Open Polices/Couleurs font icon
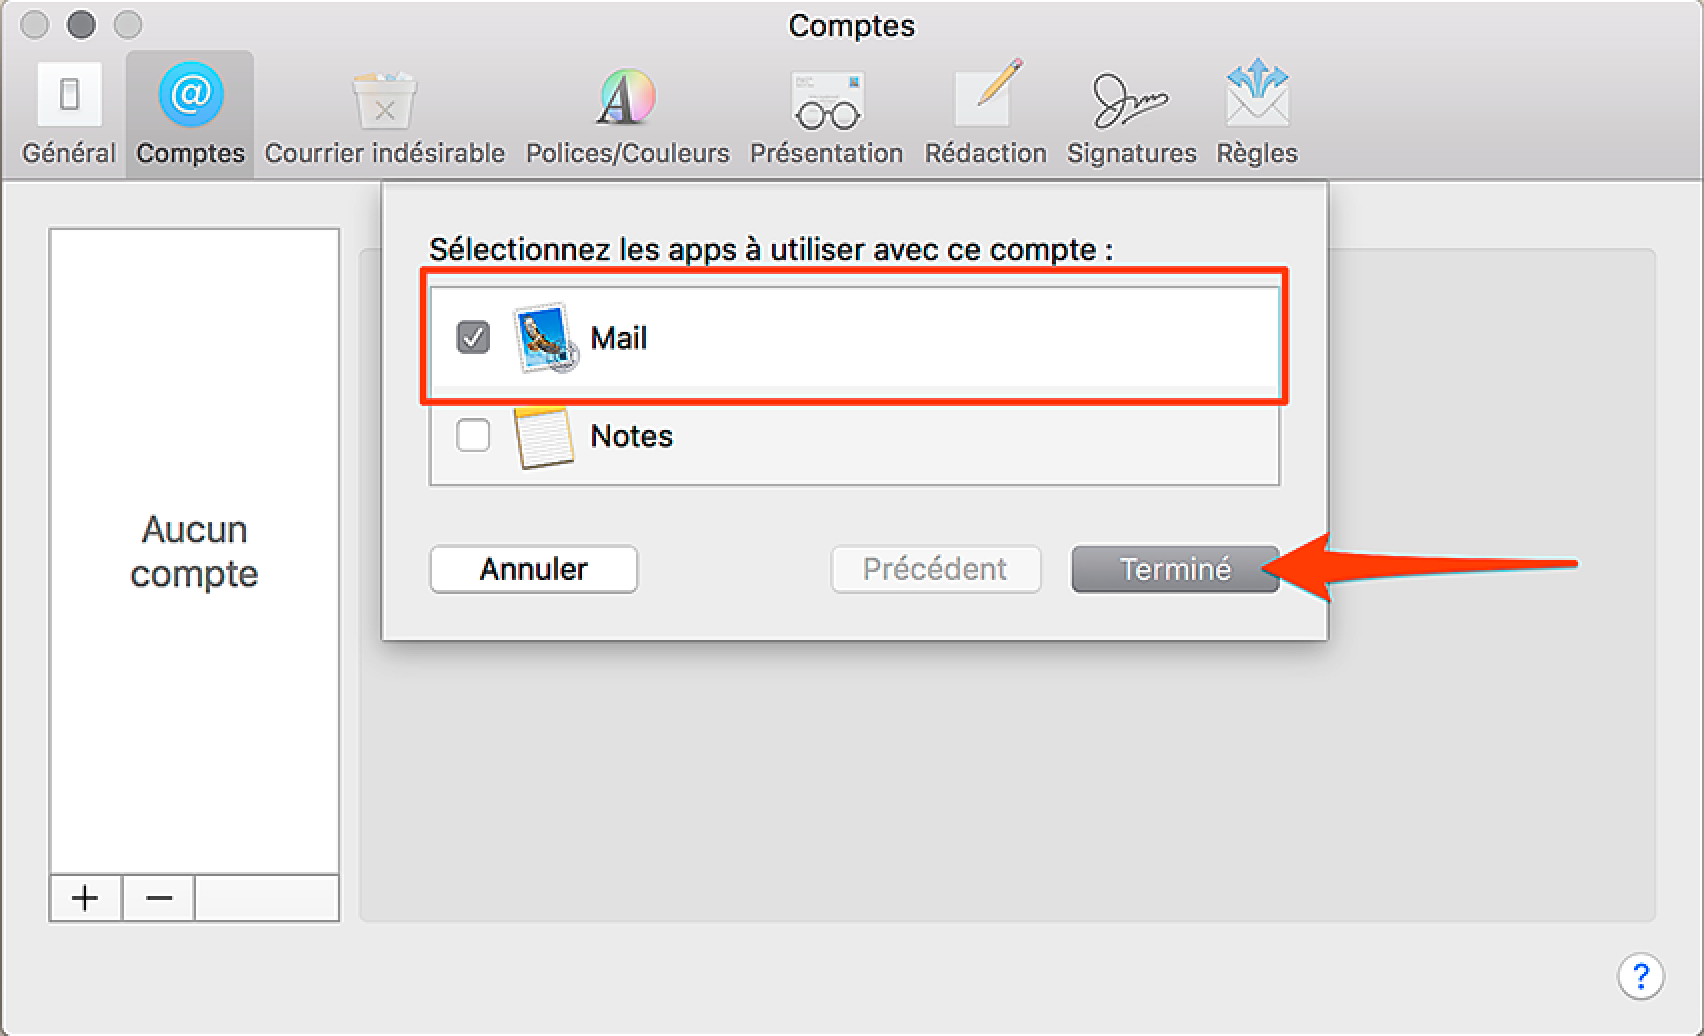The height and width of the screenshot is (1036, 1704). coord(627,97)
